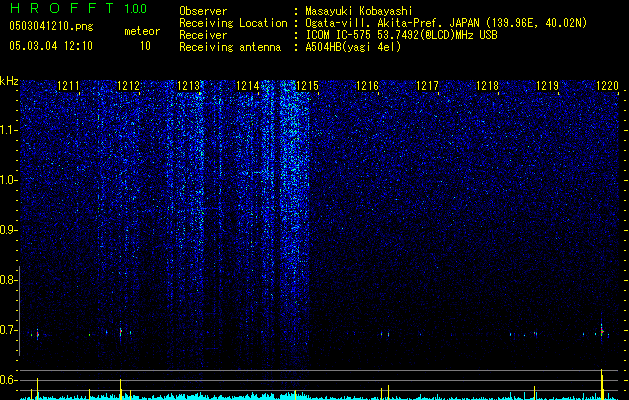Click the version number 1.0.0
Screen dimensions: 629x400
[x=136, y=9]
